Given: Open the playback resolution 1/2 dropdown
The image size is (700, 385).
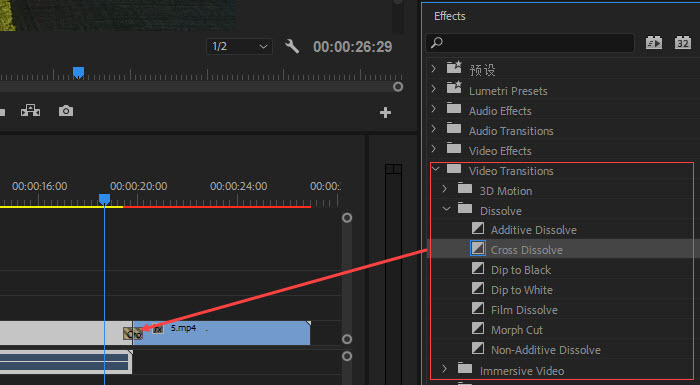Looking at the screenshot, I should (x=239, y=46).
